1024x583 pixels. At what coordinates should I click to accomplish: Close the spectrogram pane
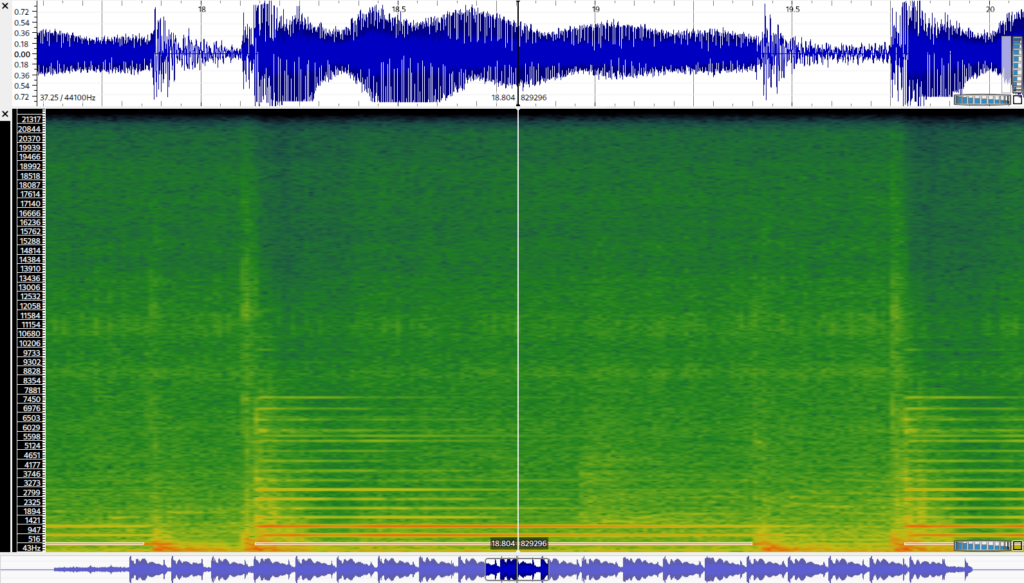coord(5,114)
